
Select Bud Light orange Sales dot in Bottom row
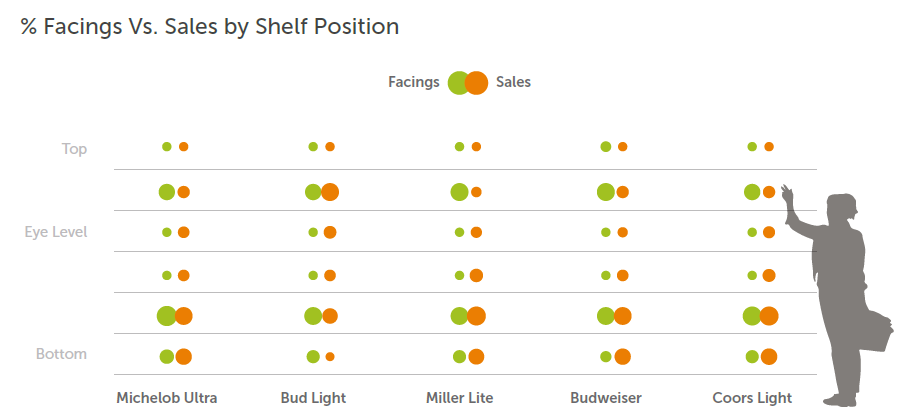coord(330,356)
